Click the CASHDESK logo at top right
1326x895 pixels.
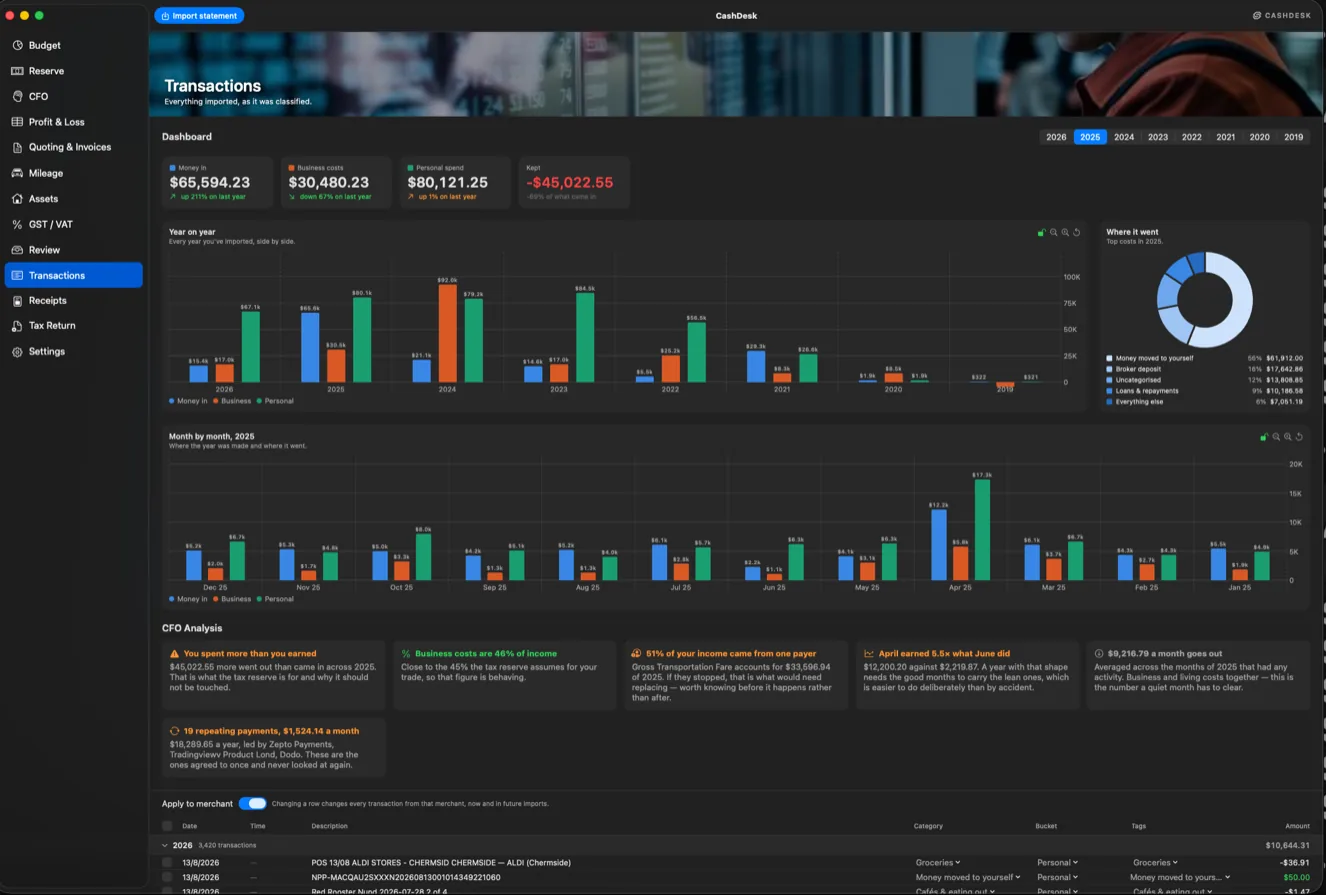(x=1284, y=15)
